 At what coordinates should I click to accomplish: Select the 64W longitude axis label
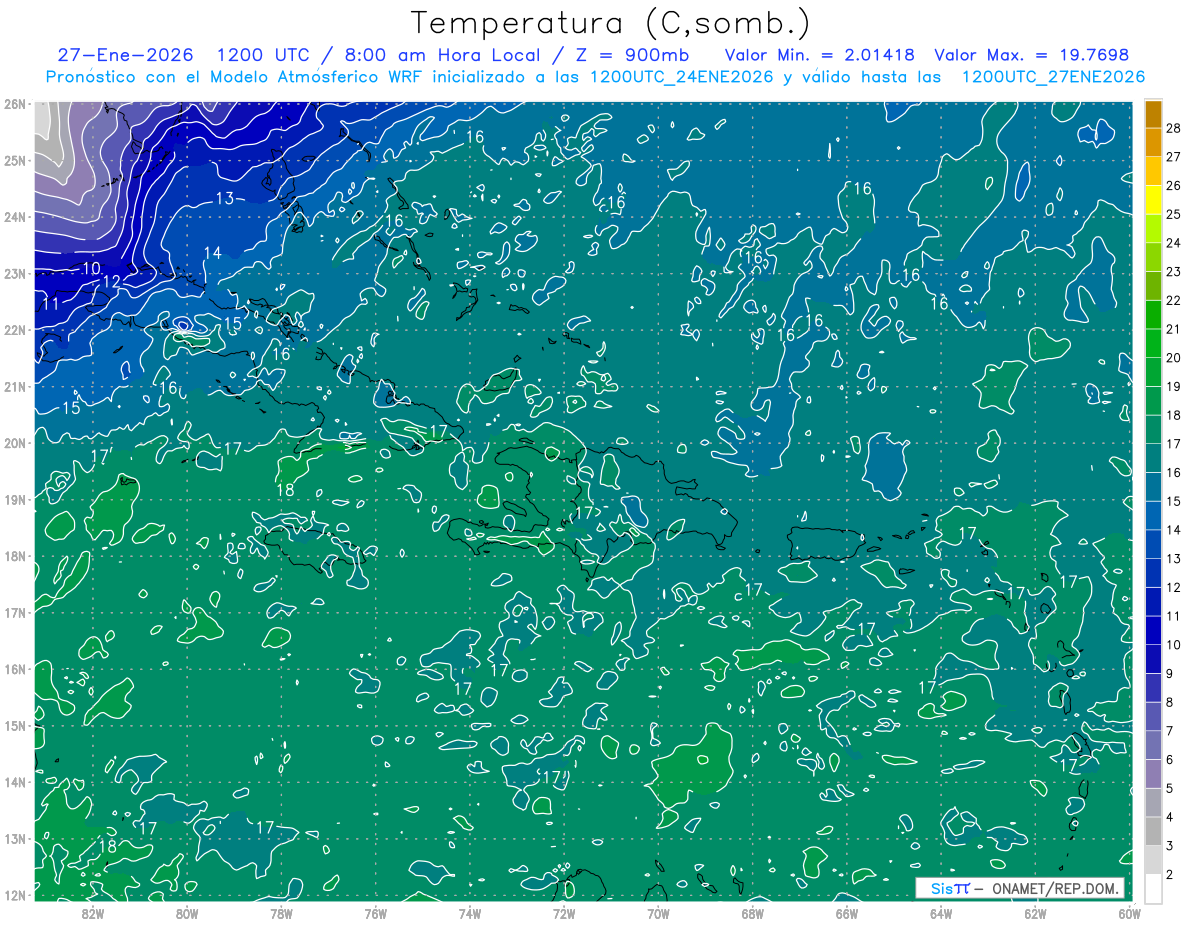[x=940, y=914]
